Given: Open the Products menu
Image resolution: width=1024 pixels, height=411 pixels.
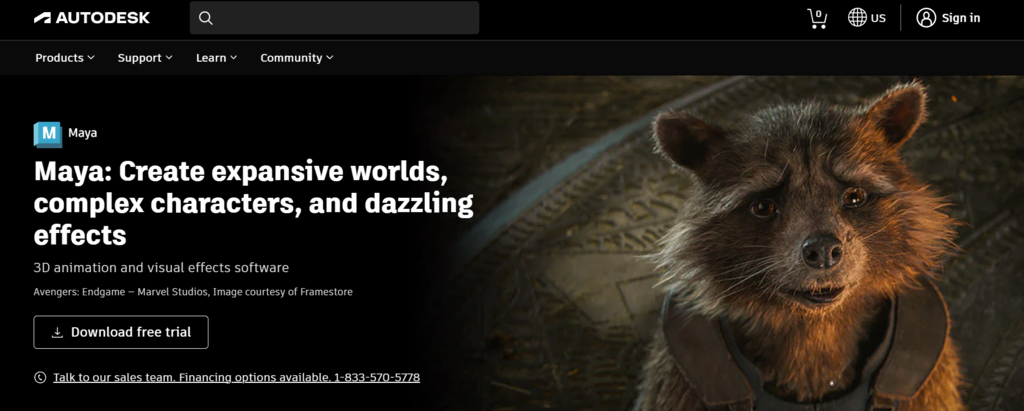Looking at the screenshot, I should (x=65, y=58).
